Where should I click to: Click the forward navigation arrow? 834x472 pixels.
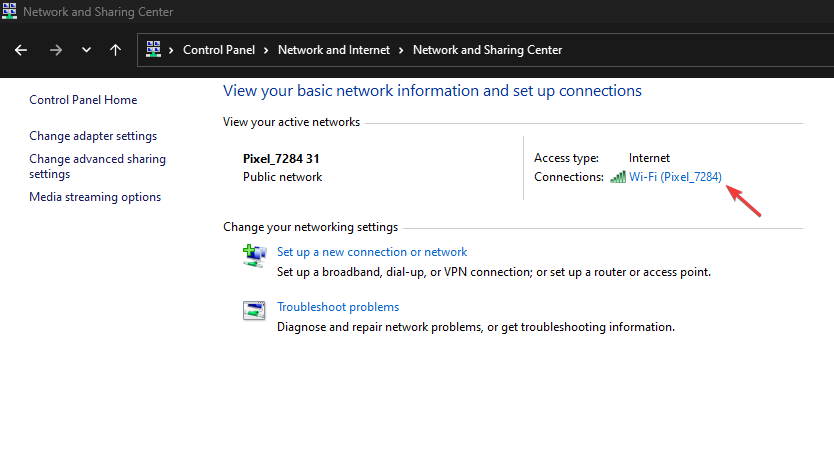55,50
